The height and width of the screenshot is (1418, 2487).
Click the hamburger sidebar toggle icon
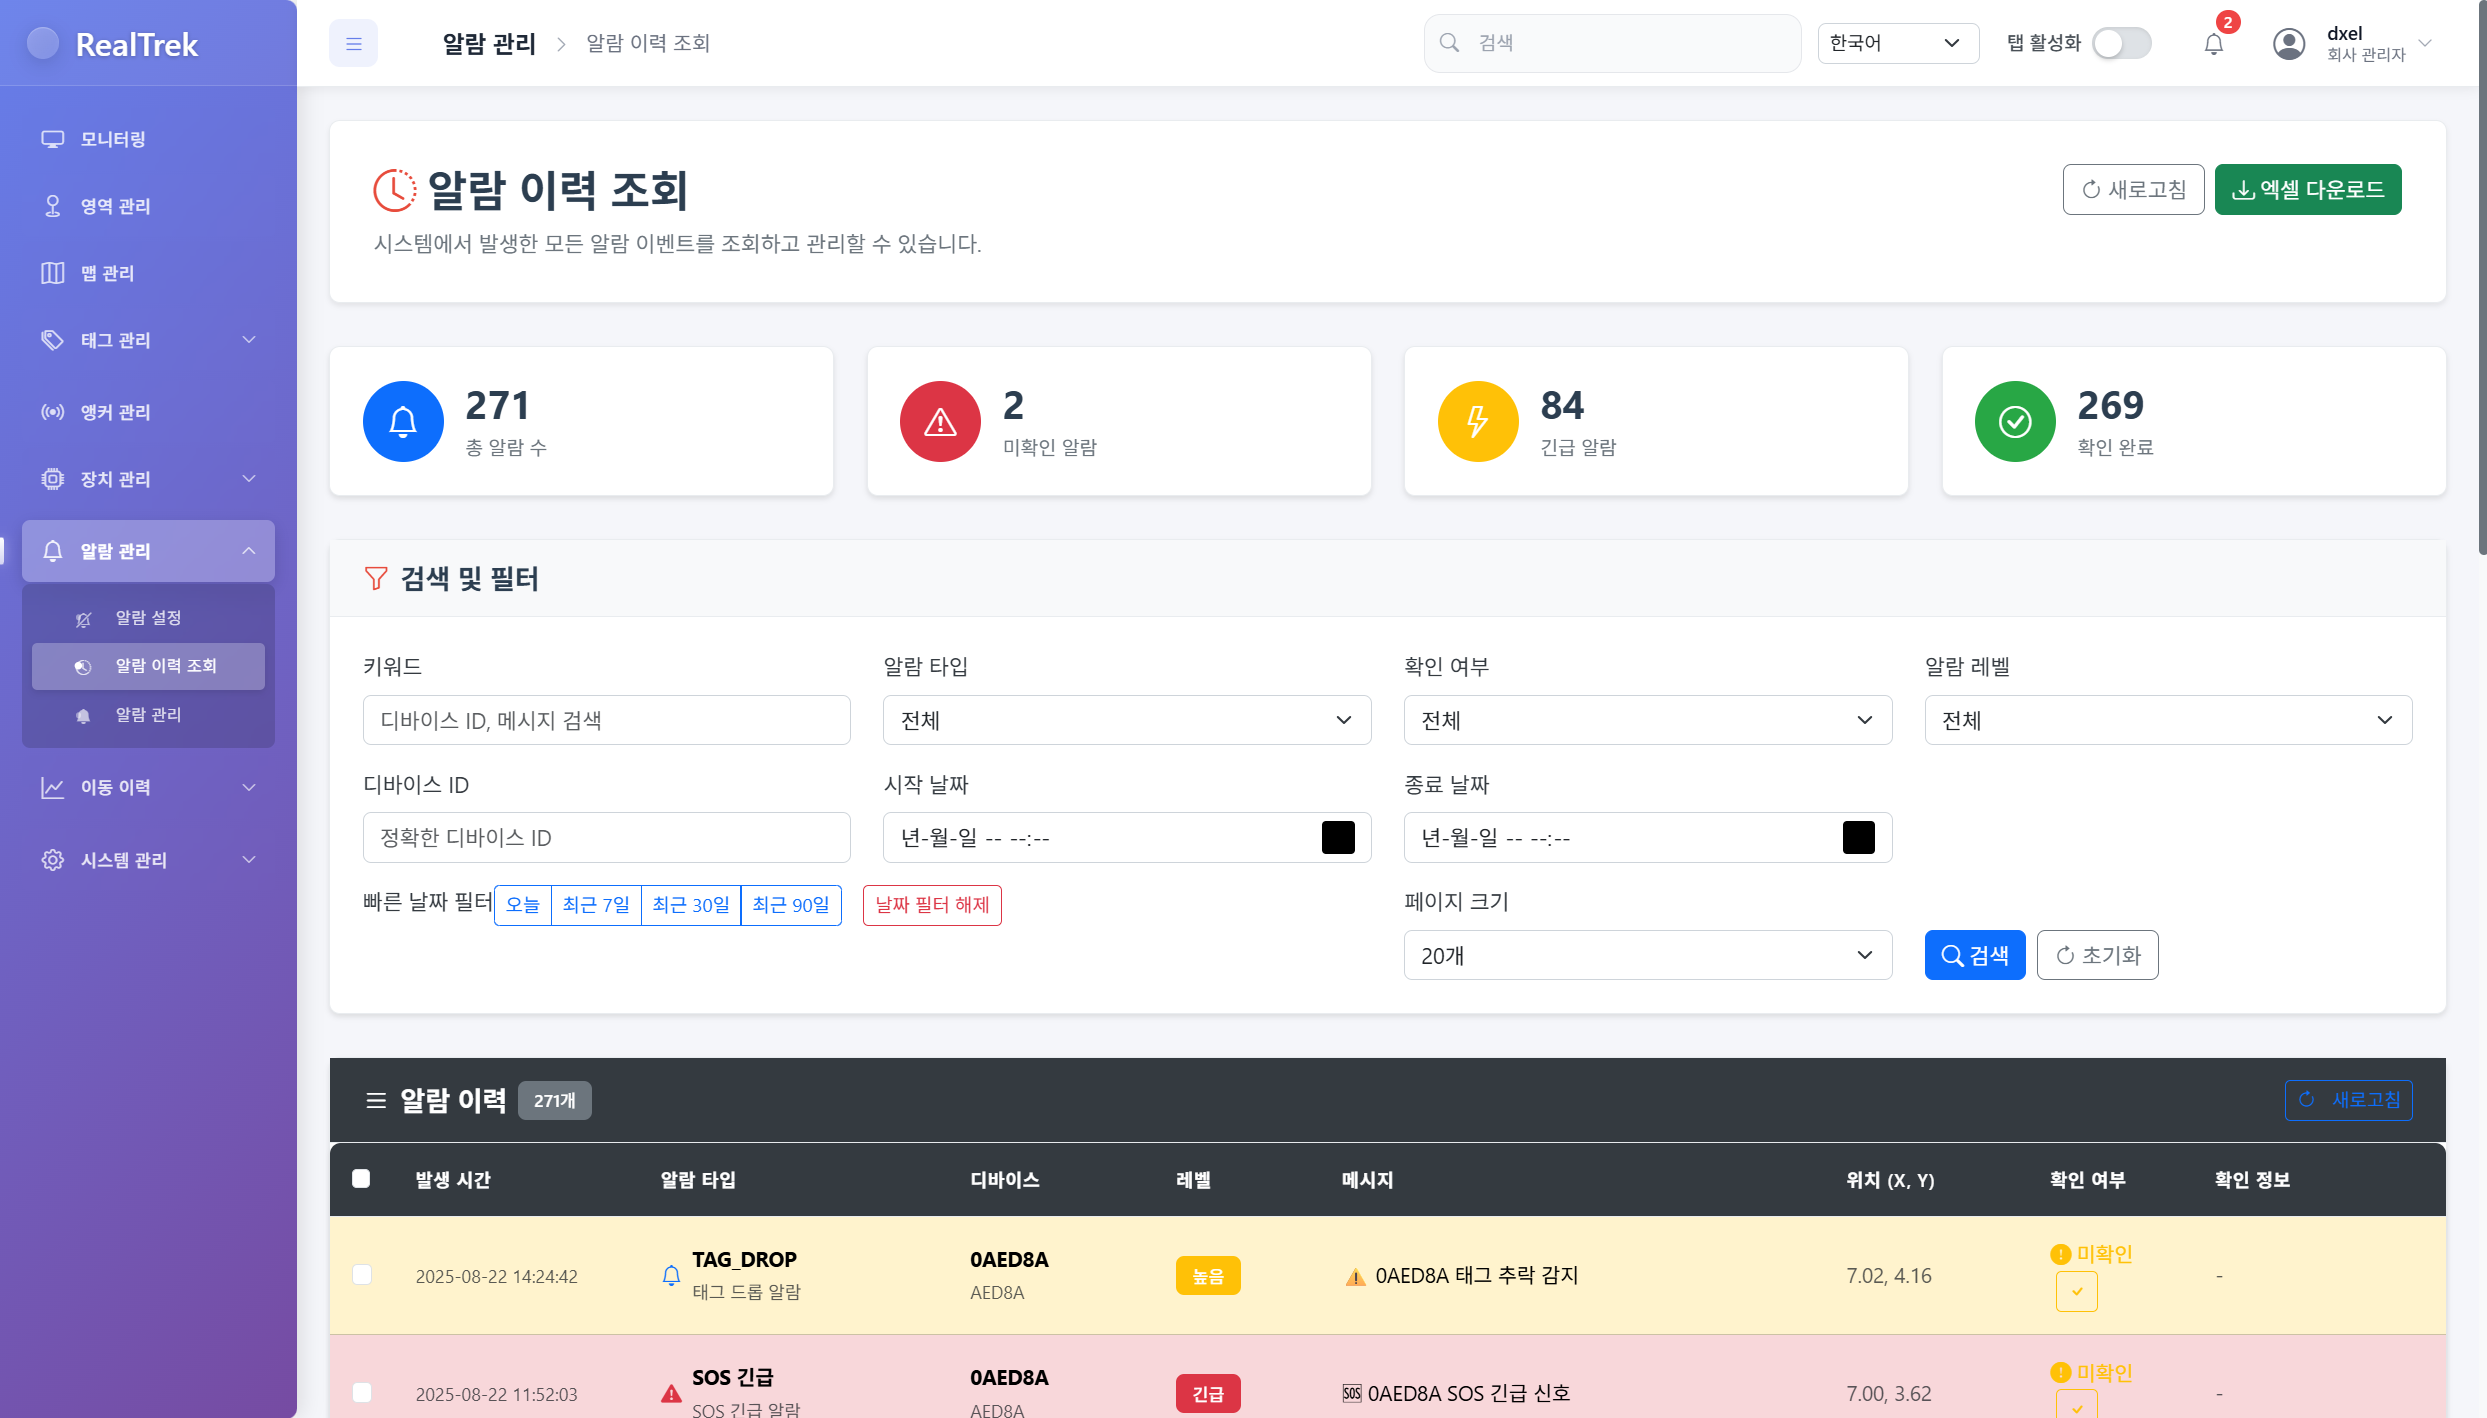tap(353, 43)
